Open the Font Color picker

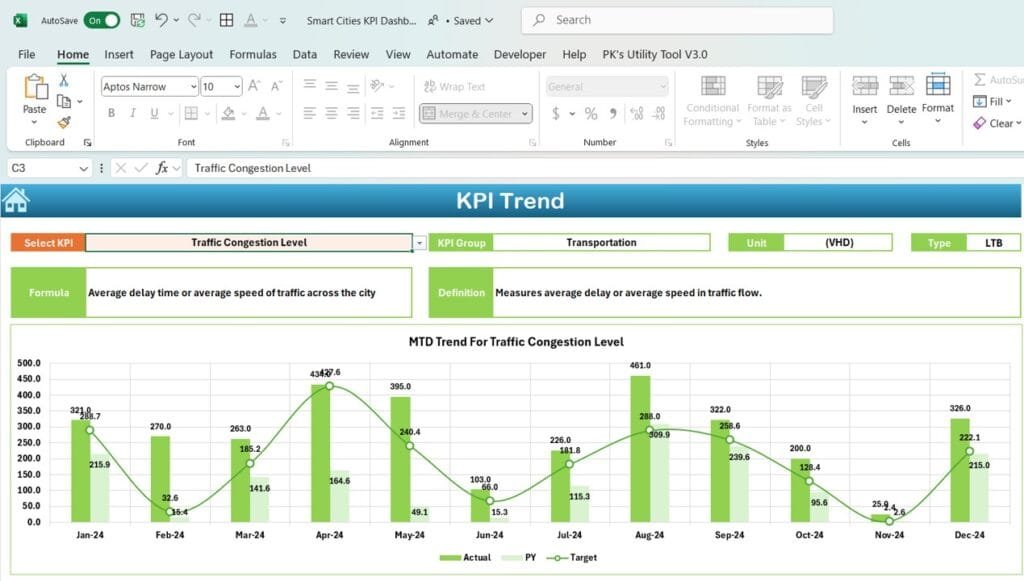click(263, 113)
